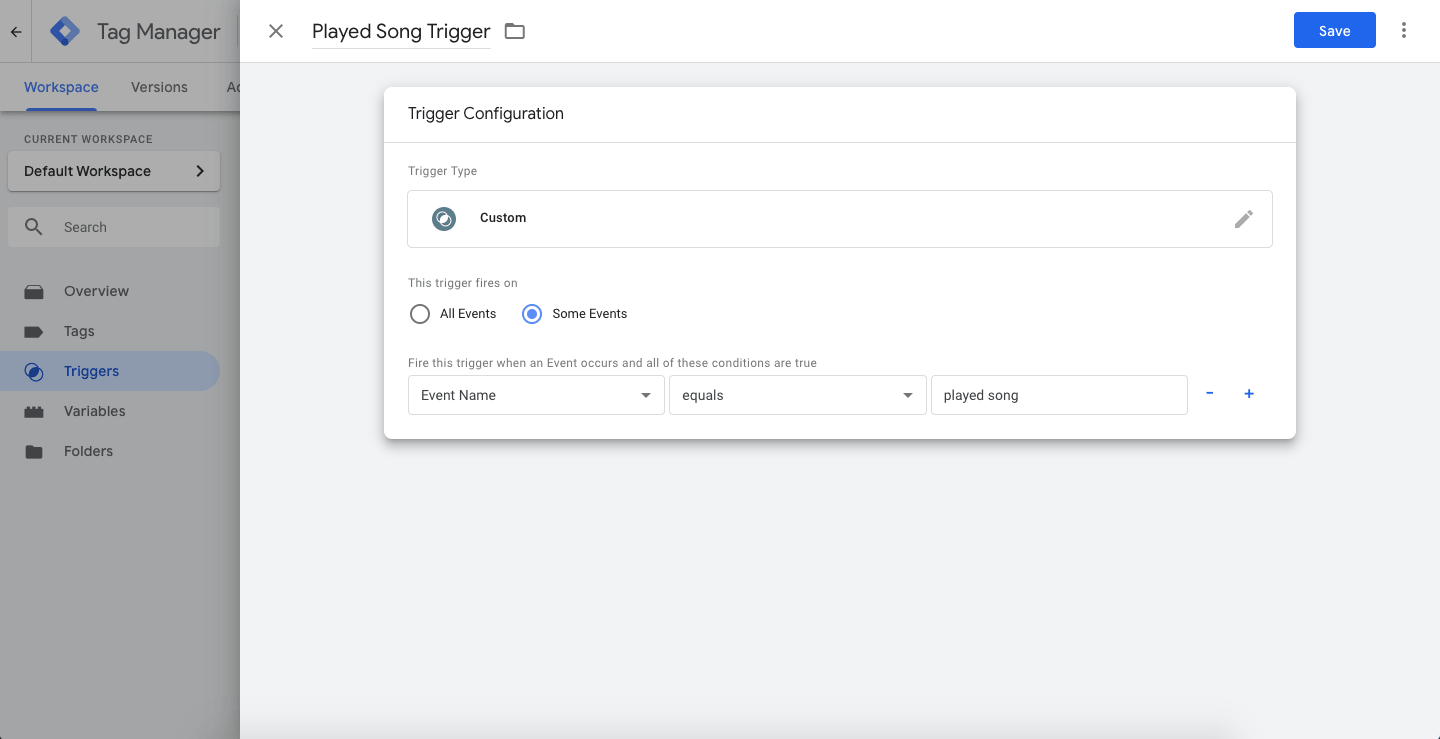1440x739 pixels.
Task: Select the Some Events radio button
Action: point(533,314)
